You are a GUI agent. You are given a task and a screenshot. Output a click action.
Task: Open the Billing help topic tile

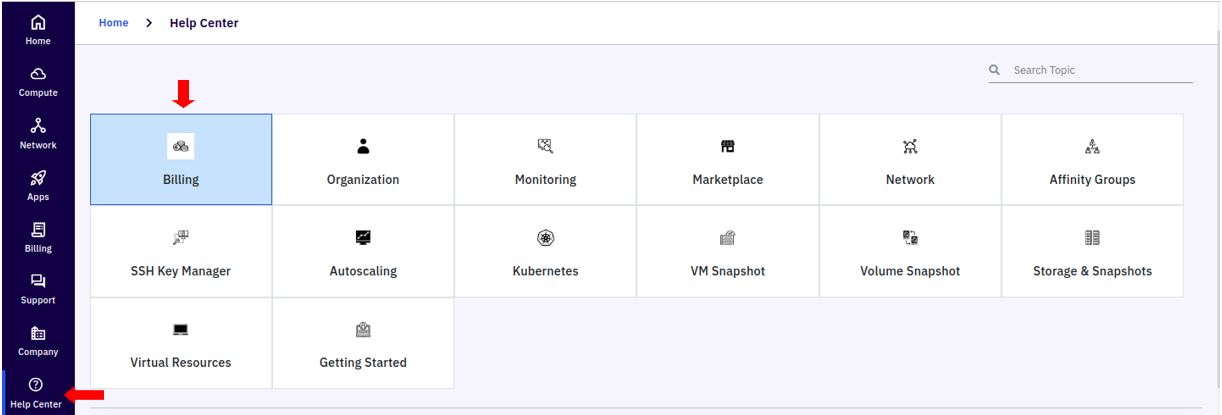point(181,159)
